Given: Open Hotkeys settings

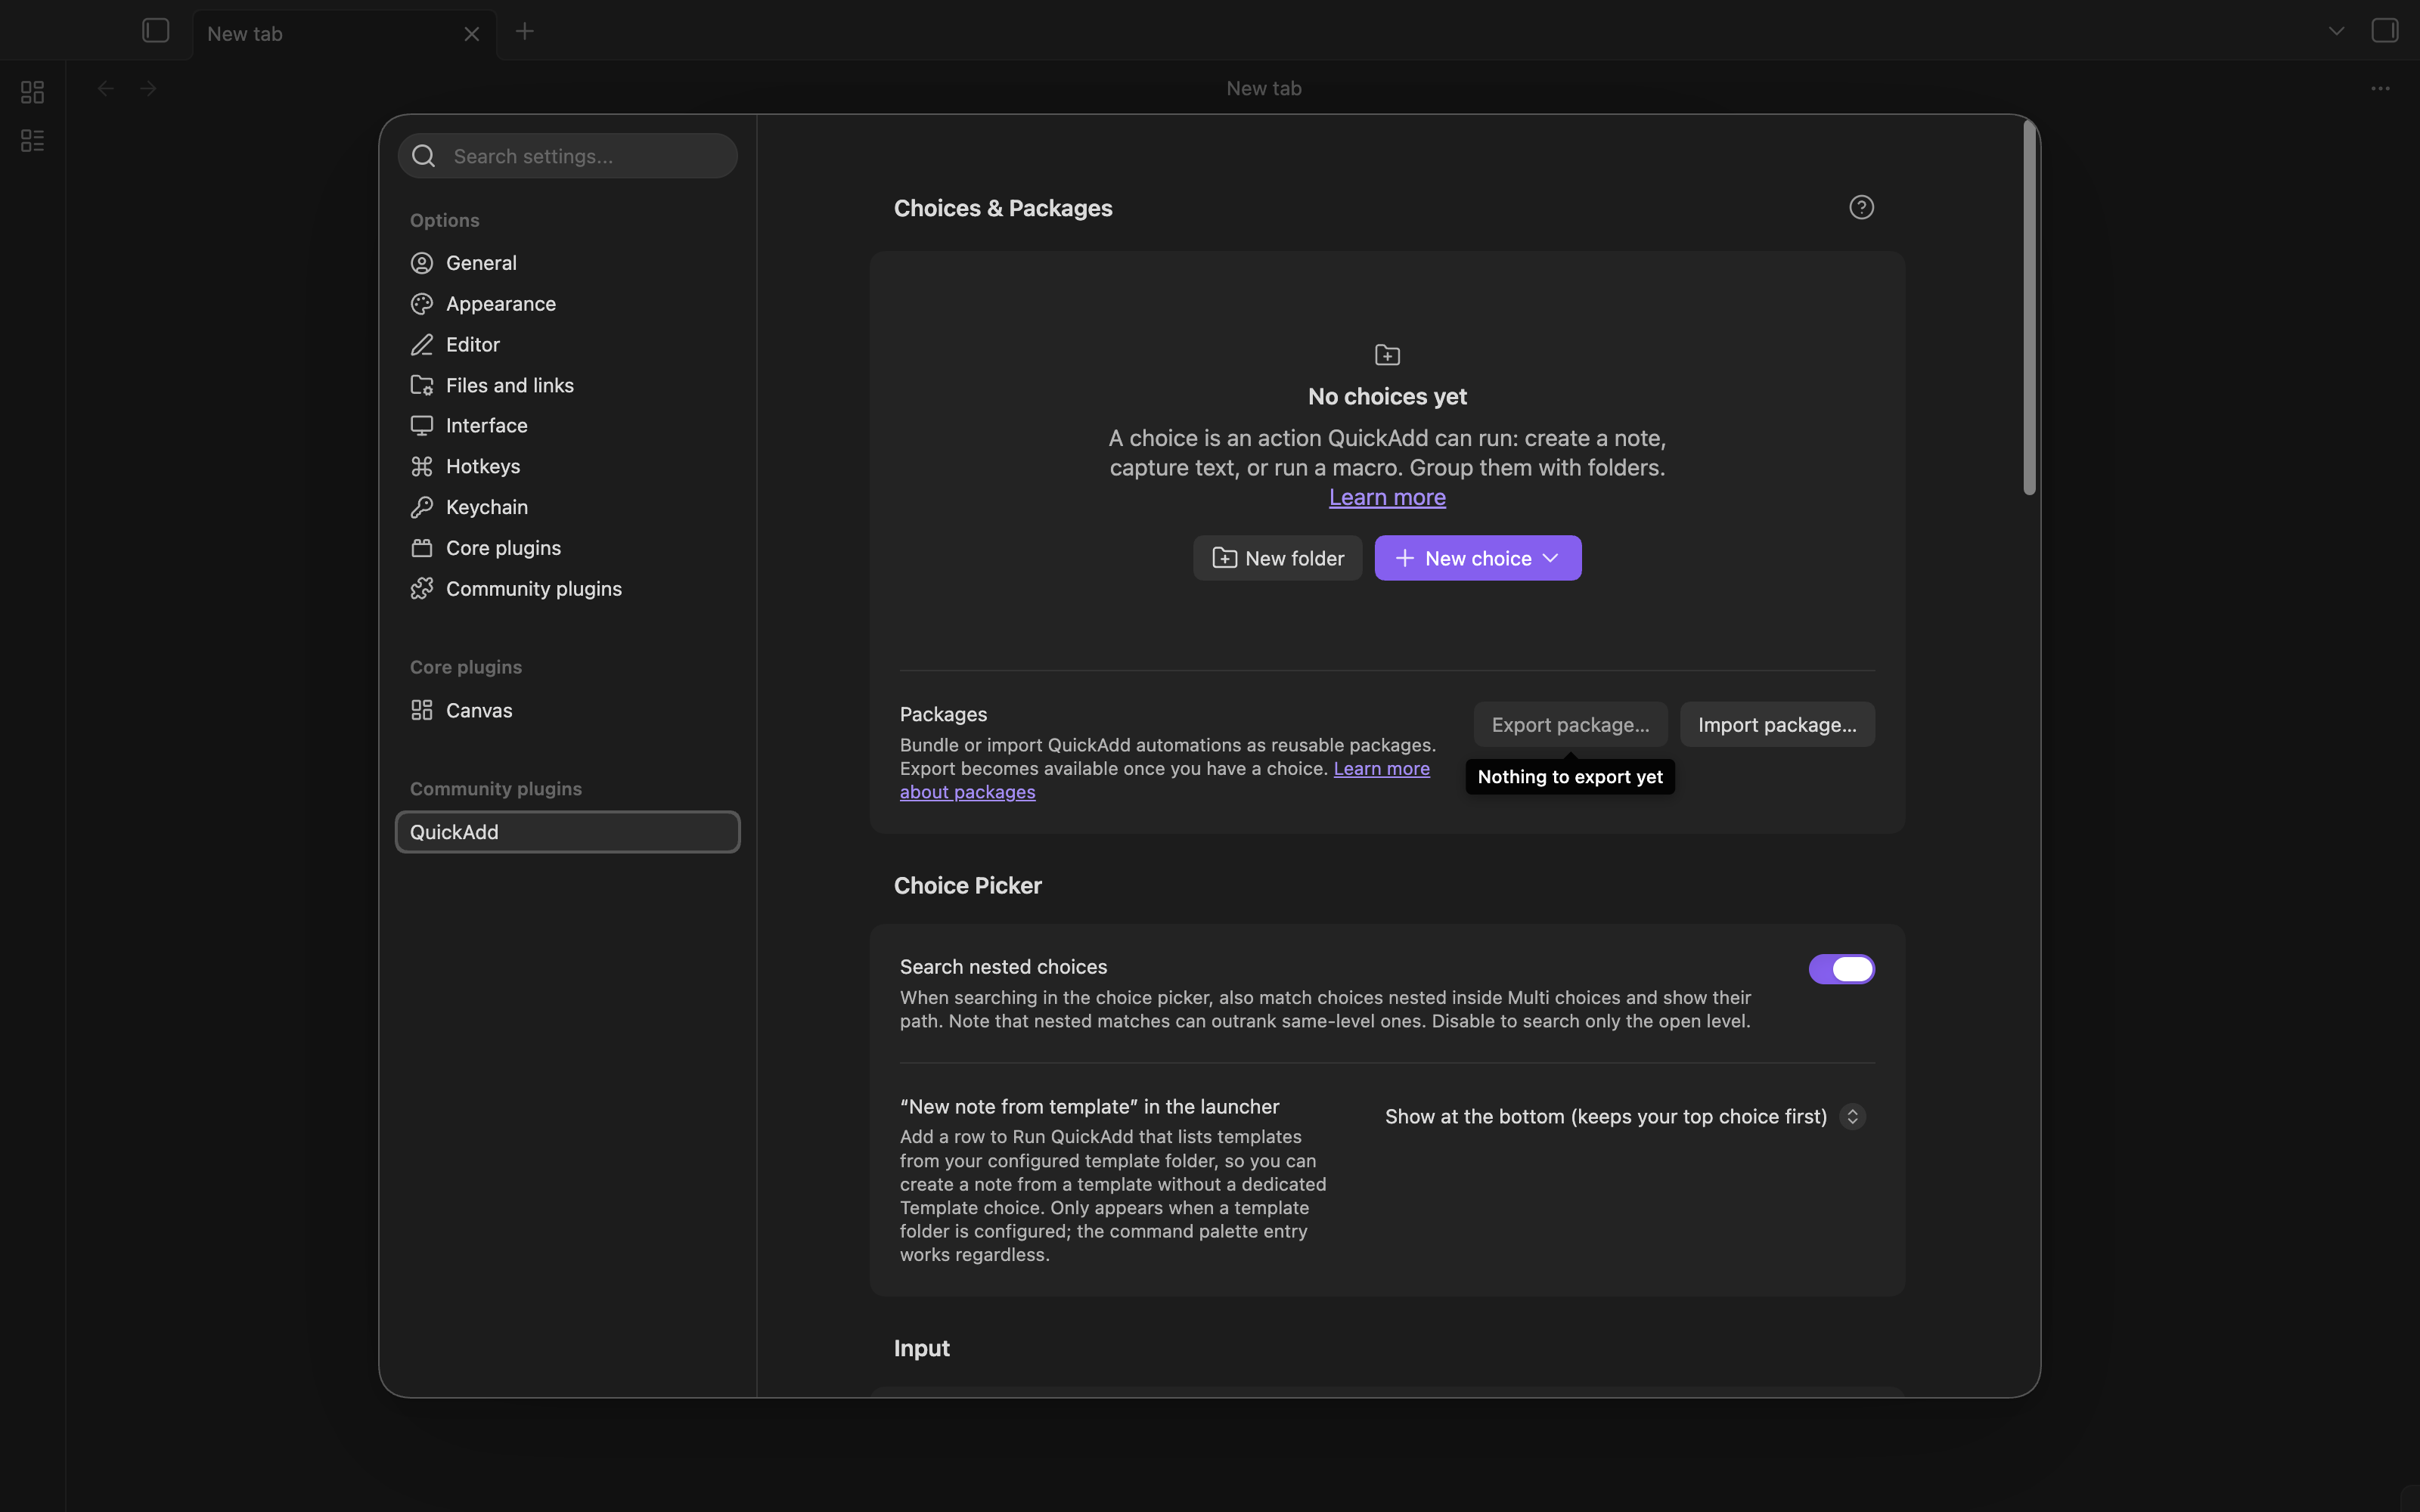Looking at the screenshot, I should (x=568, y=467).
